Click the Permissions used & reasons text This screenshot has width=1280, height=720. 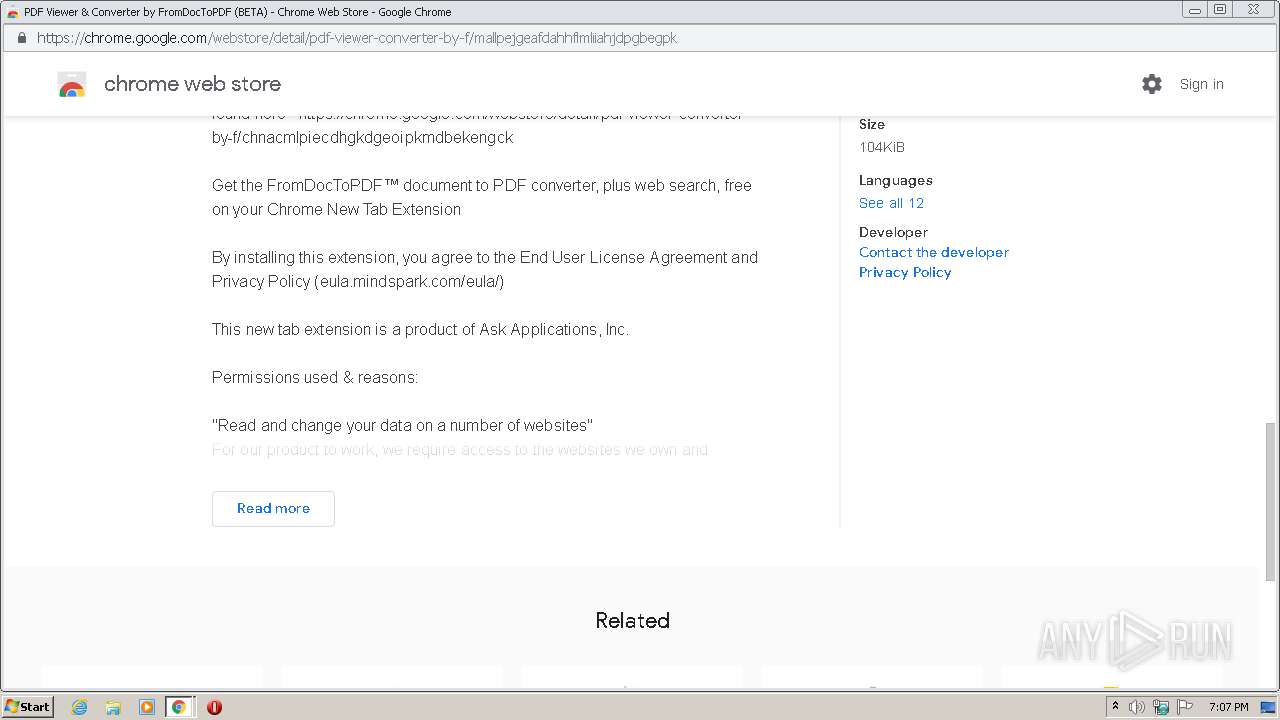pyautogui.click(x=315, y=377)
